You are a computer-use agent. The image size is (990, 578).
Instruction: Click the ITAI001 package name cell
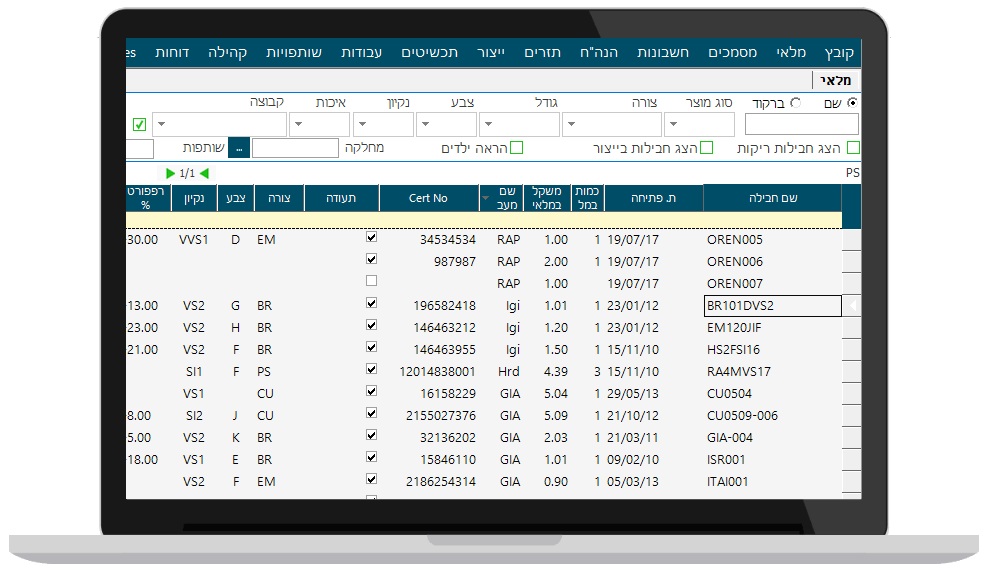coord(773,481)
